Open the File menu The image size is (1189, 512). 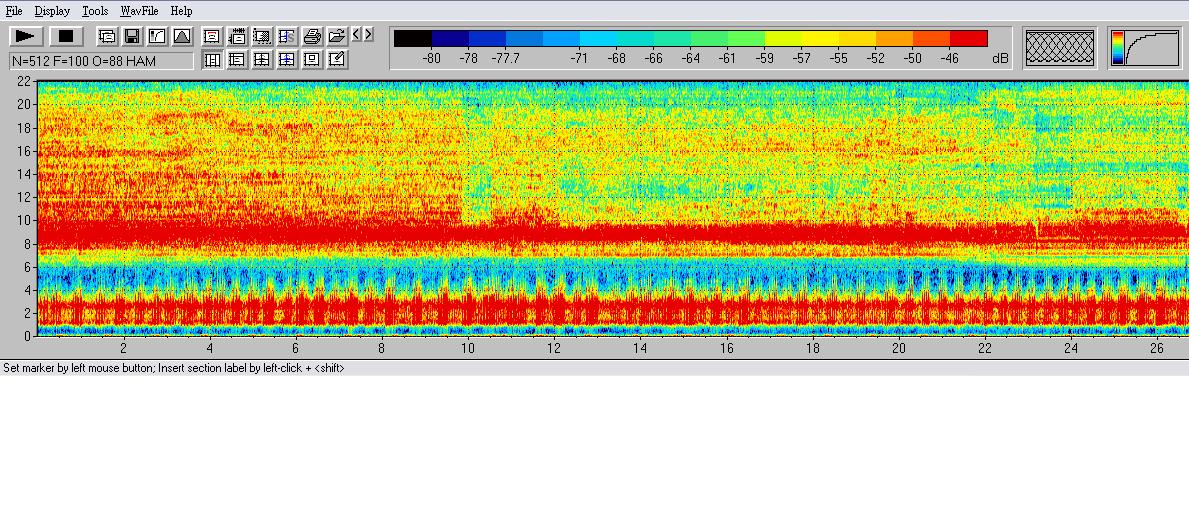pyautogui.click(x=14, y=11)
